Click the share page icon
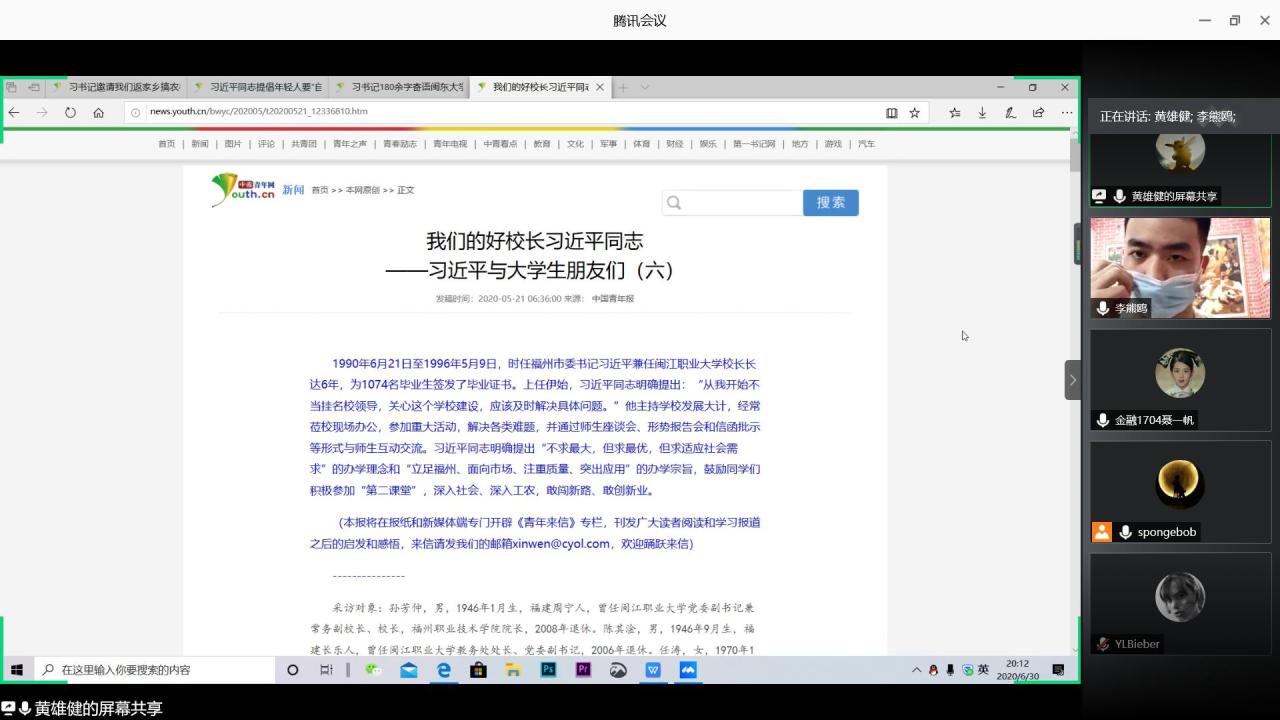 (x=1038, y=113)
